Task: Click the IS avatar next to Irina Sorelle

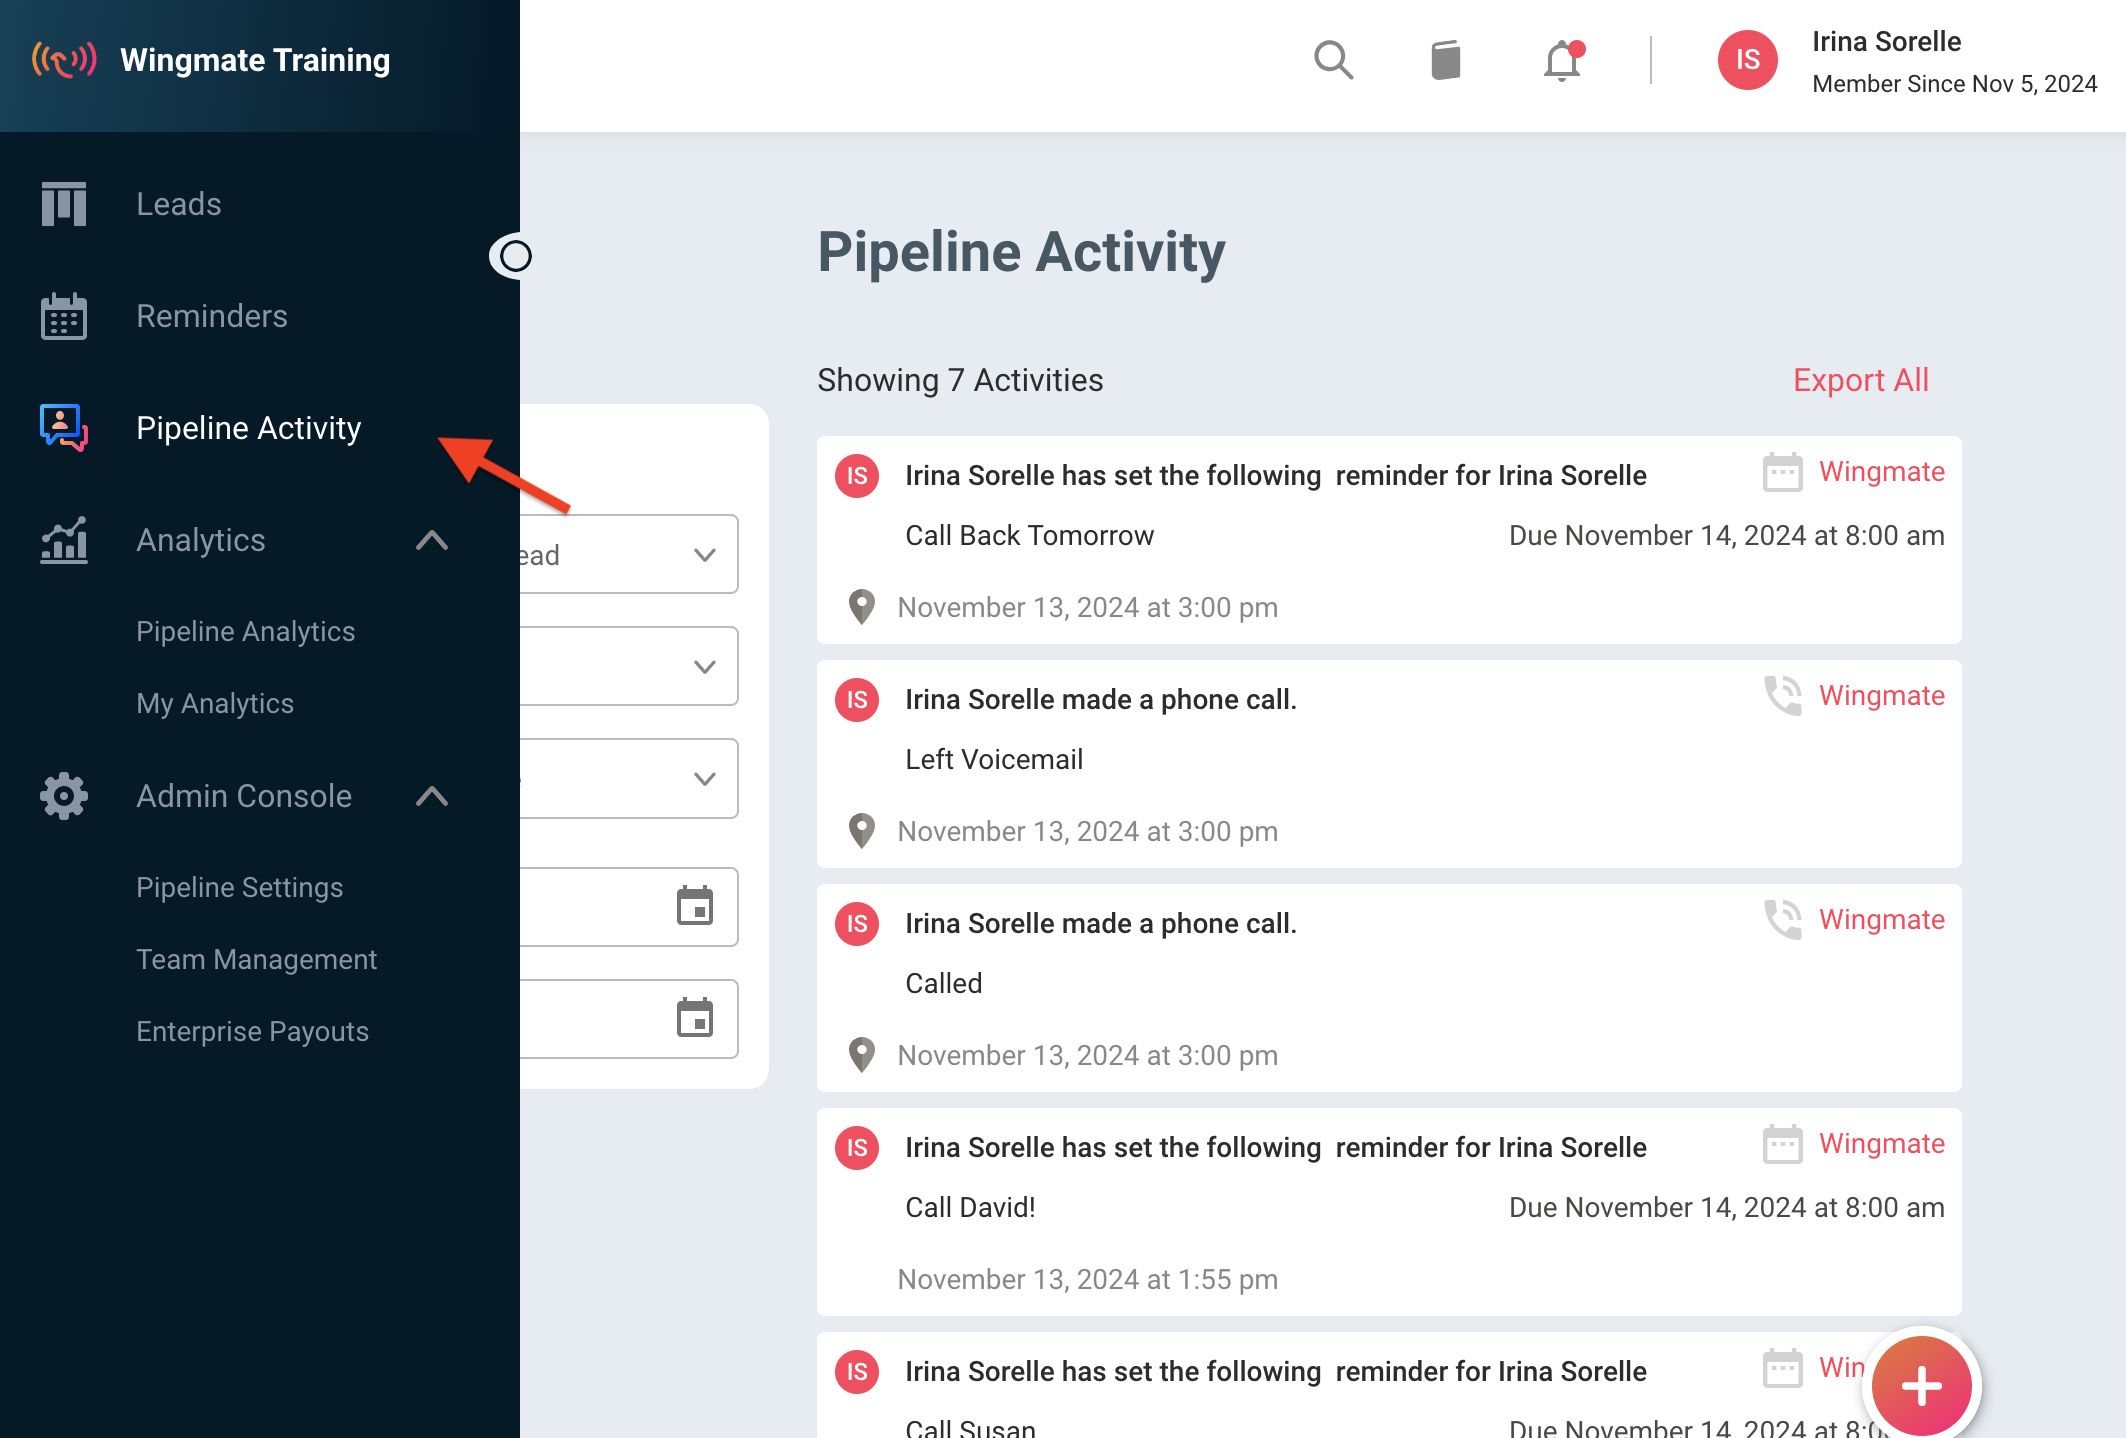Action: (1747, 60)
